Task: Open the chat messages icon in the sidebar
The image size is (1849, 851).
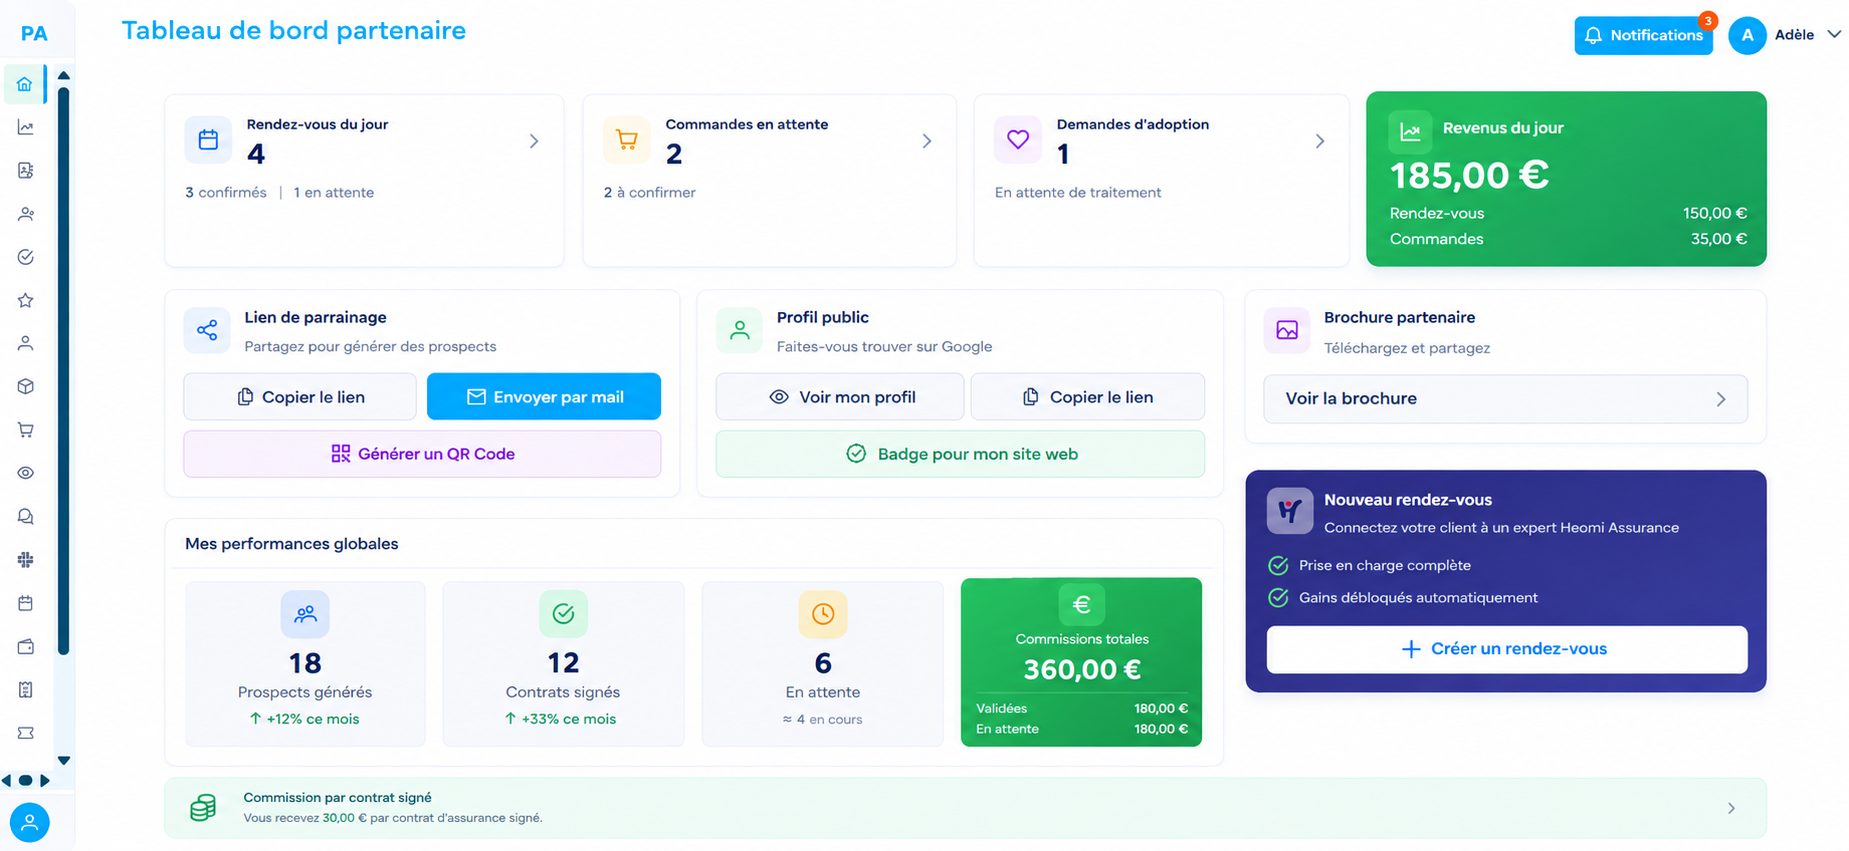Action: [x=26, y=516]
